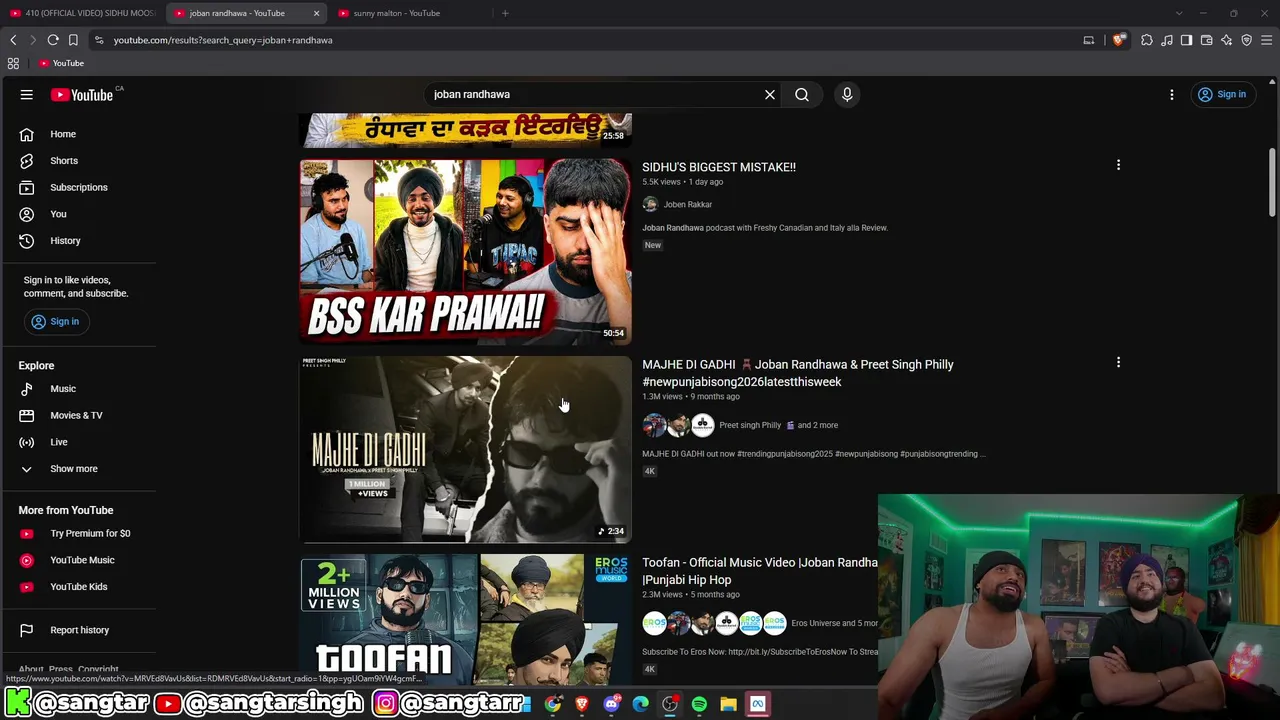1280x720 pixels.
Task: Open the Brave playlist music-note icon
Action: pyautogui.click(x=1167, y=40)
